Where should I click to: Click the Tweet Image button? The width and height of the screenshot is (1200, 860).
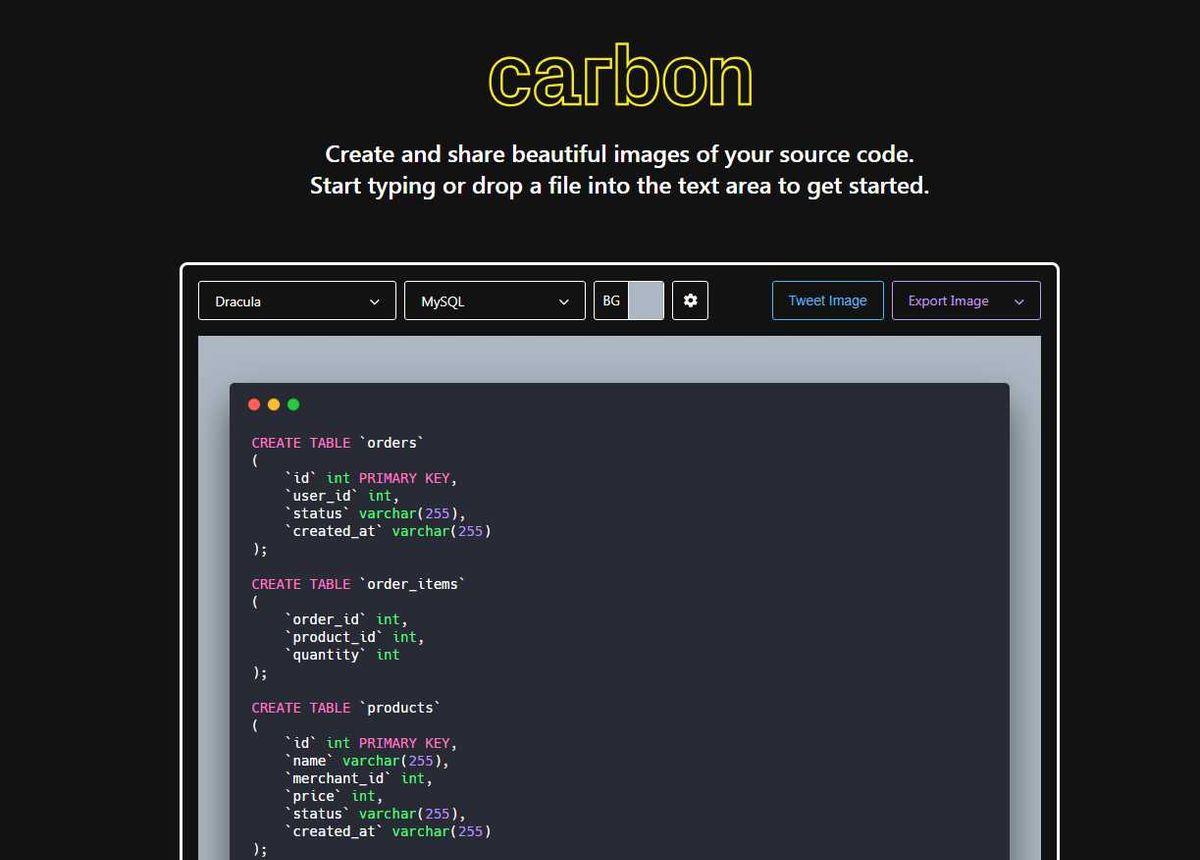[828, 301]
